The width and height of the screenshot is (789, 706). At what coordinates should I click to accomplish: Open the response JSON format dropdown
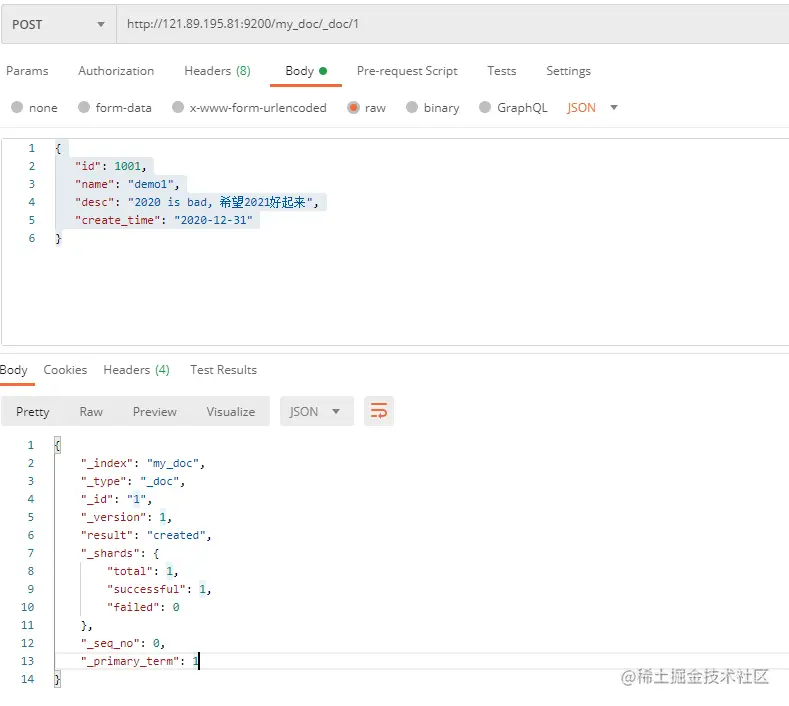[316, 411]
